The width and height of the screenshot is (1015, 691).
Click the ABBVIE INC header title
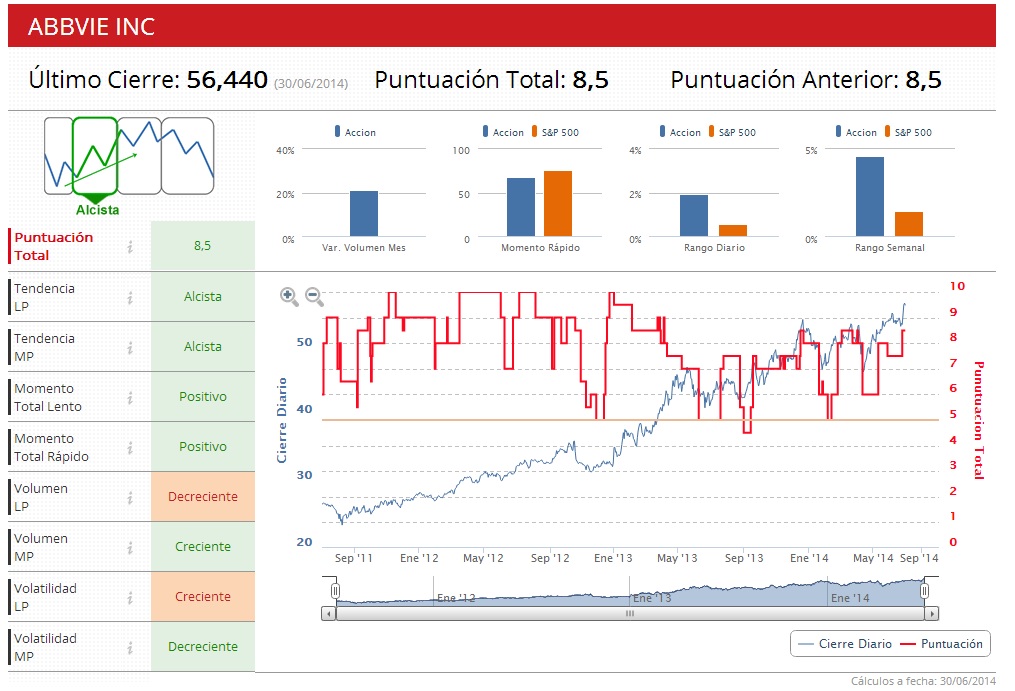91,27
